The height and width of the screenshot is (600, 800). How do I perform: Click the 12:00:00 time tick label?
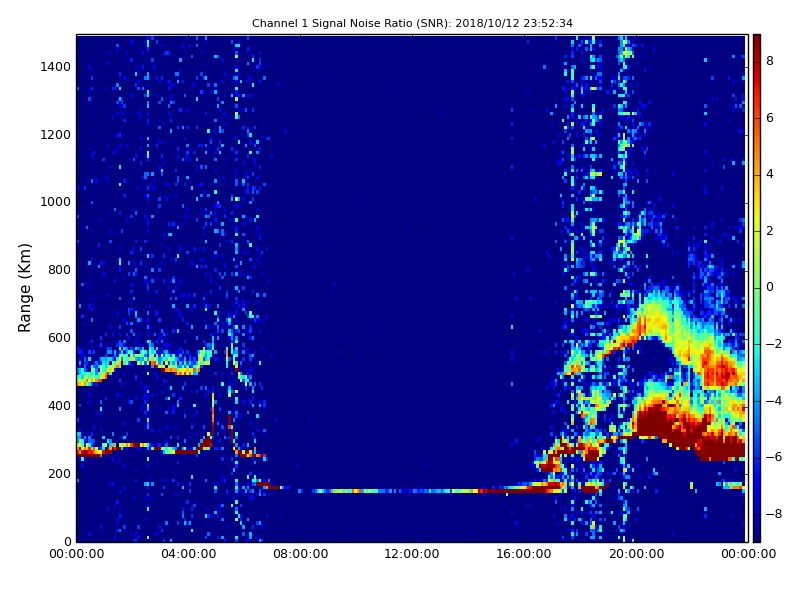(x=412, y=554)
